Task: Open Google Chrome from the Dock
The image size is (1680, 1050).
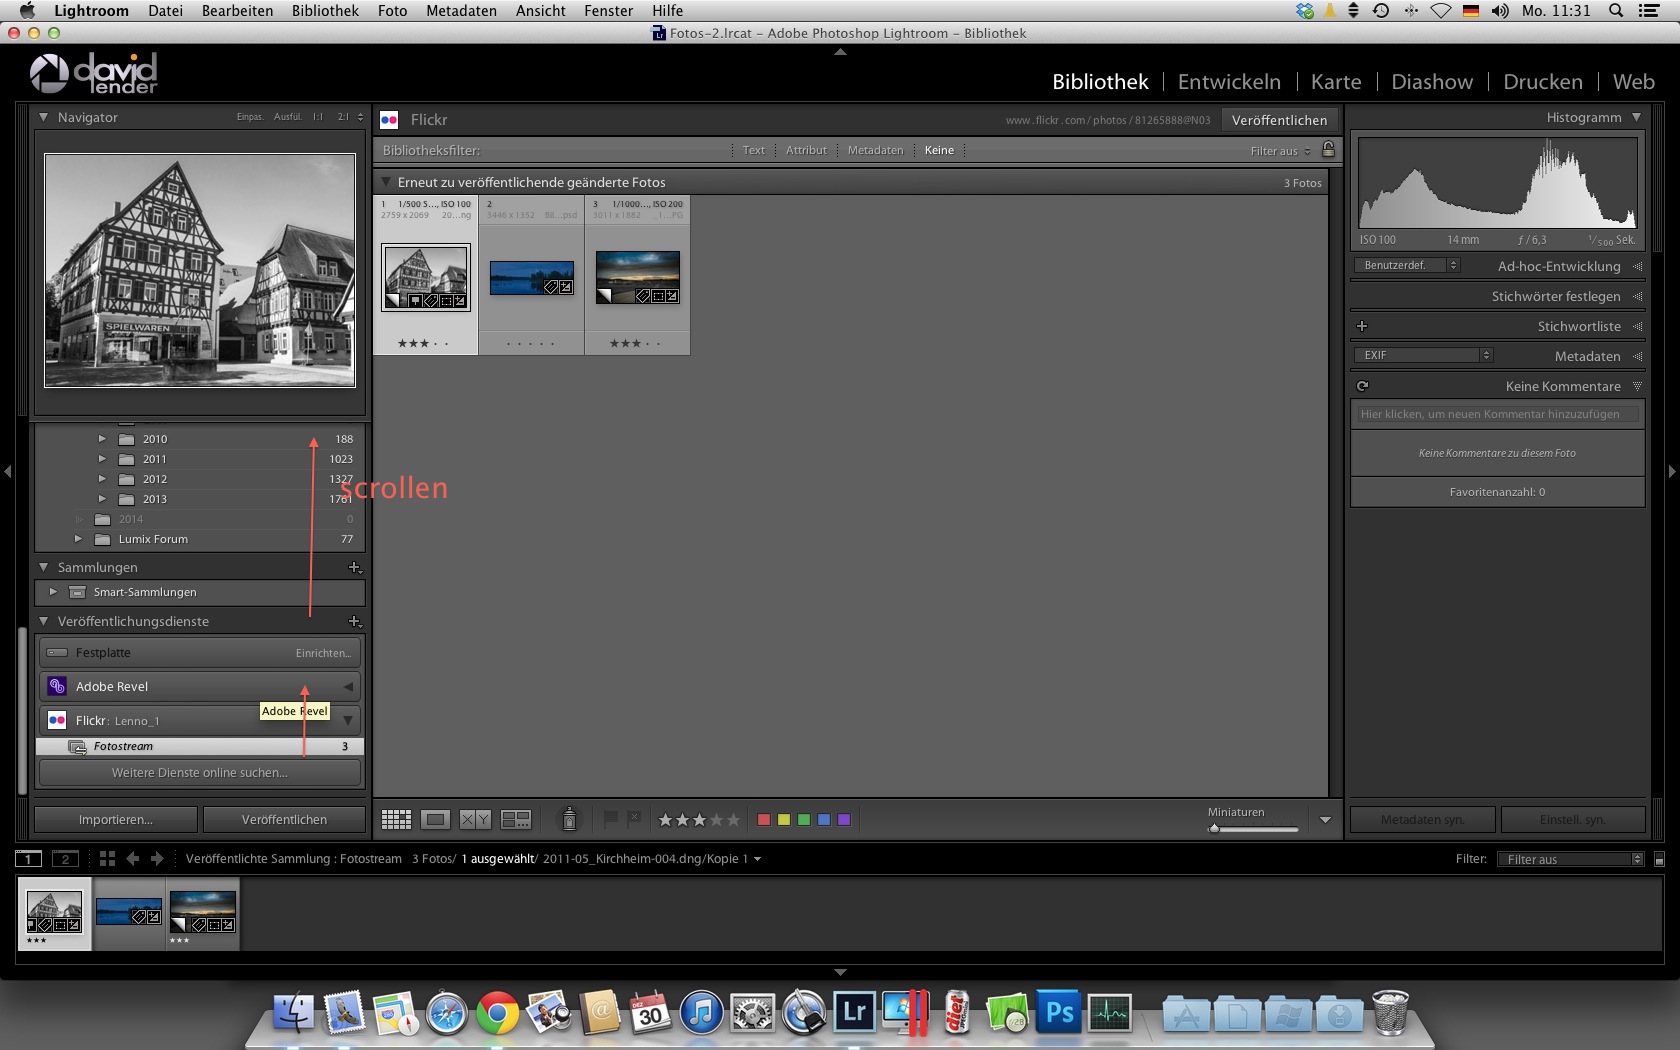Action: tap(497, 1012)
